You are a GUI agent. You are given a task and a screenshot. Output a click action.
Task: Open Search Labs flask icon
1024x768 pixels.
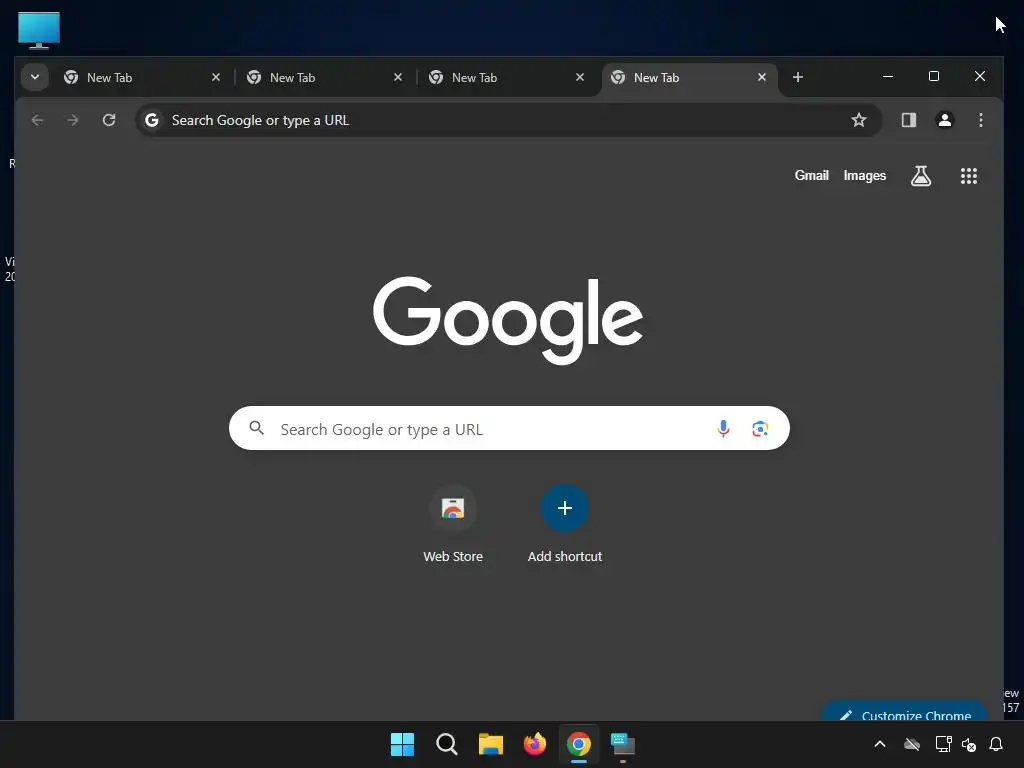921,176
